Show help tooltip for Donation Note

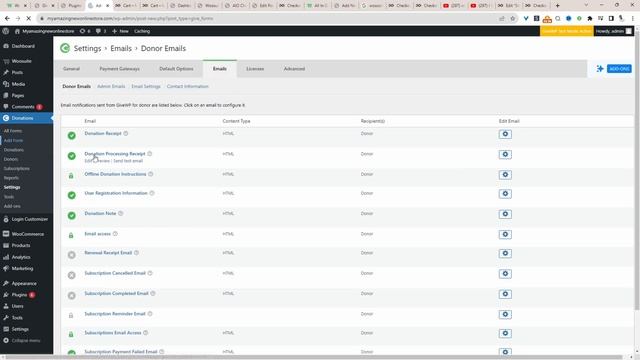click(x=120, y=213)
